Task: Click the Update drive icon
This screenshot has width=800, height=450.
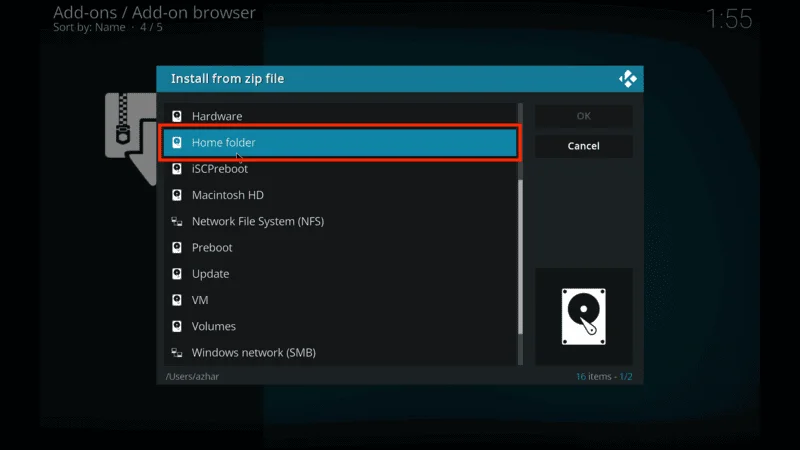Action: [177, 274]
